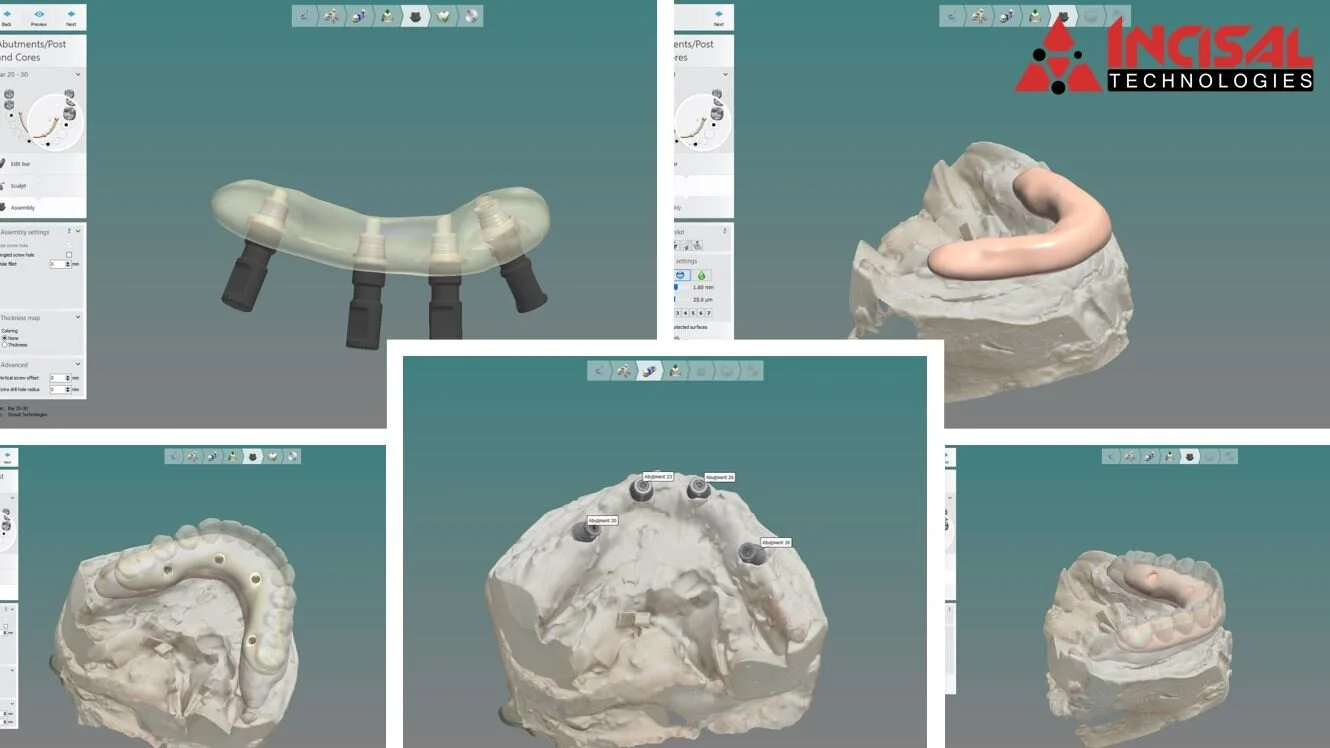This screenshot has height=748, width=1330.
Task: Click active third workflow step, center screenshot
Action: point(650,370)
